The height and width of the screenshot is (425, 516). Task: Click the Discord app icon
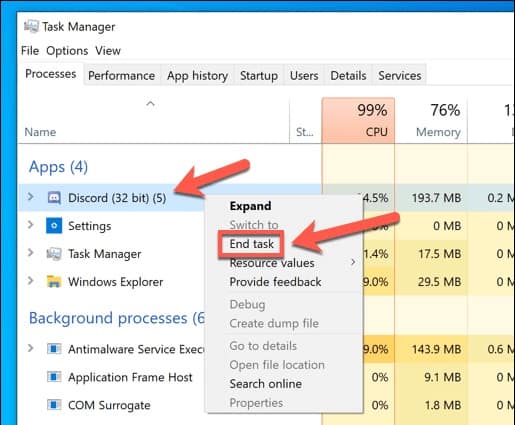[x=54, y=198]
